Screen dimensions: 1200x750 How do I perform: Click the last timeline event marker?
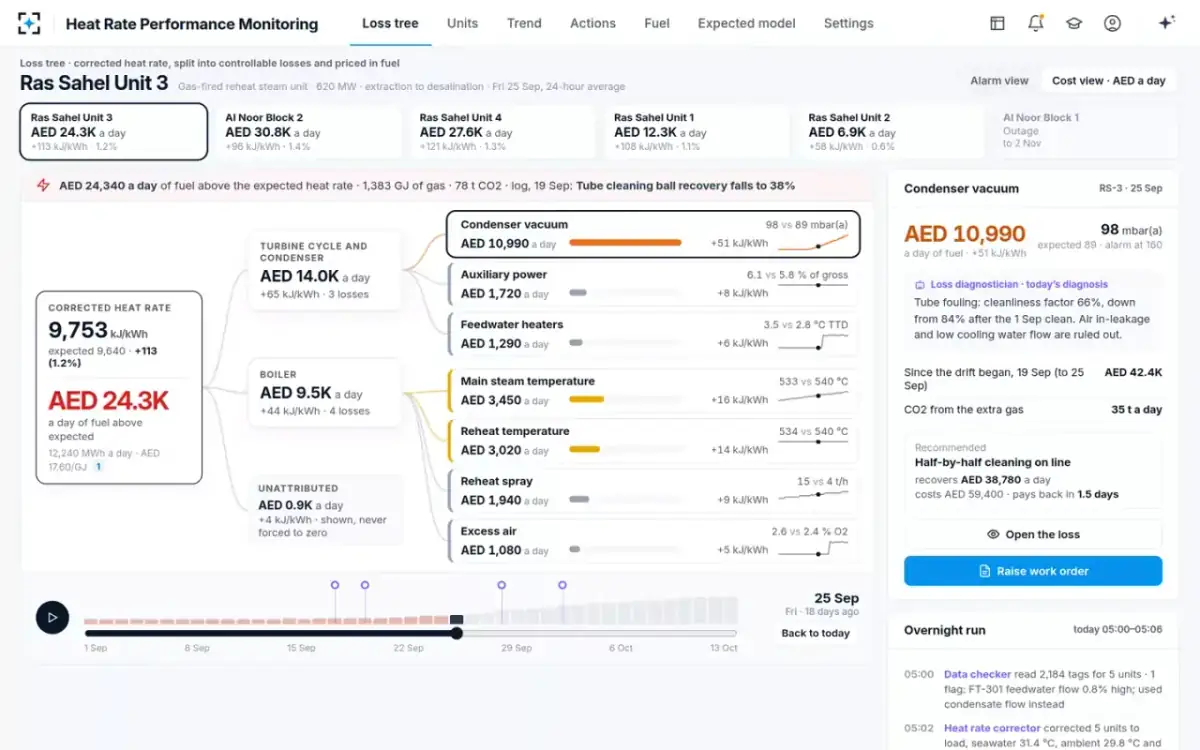562,585
